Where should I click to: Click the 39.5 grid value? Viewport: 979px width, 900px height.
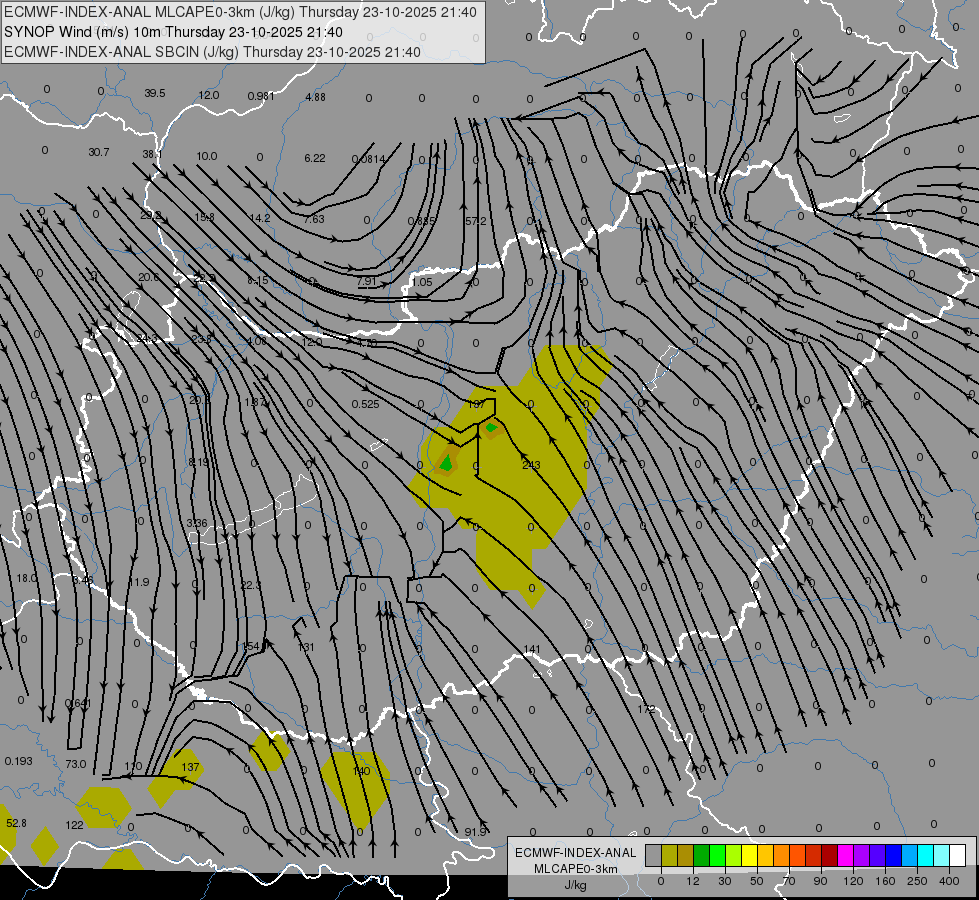pyautogui.click(x=155, y=94)
